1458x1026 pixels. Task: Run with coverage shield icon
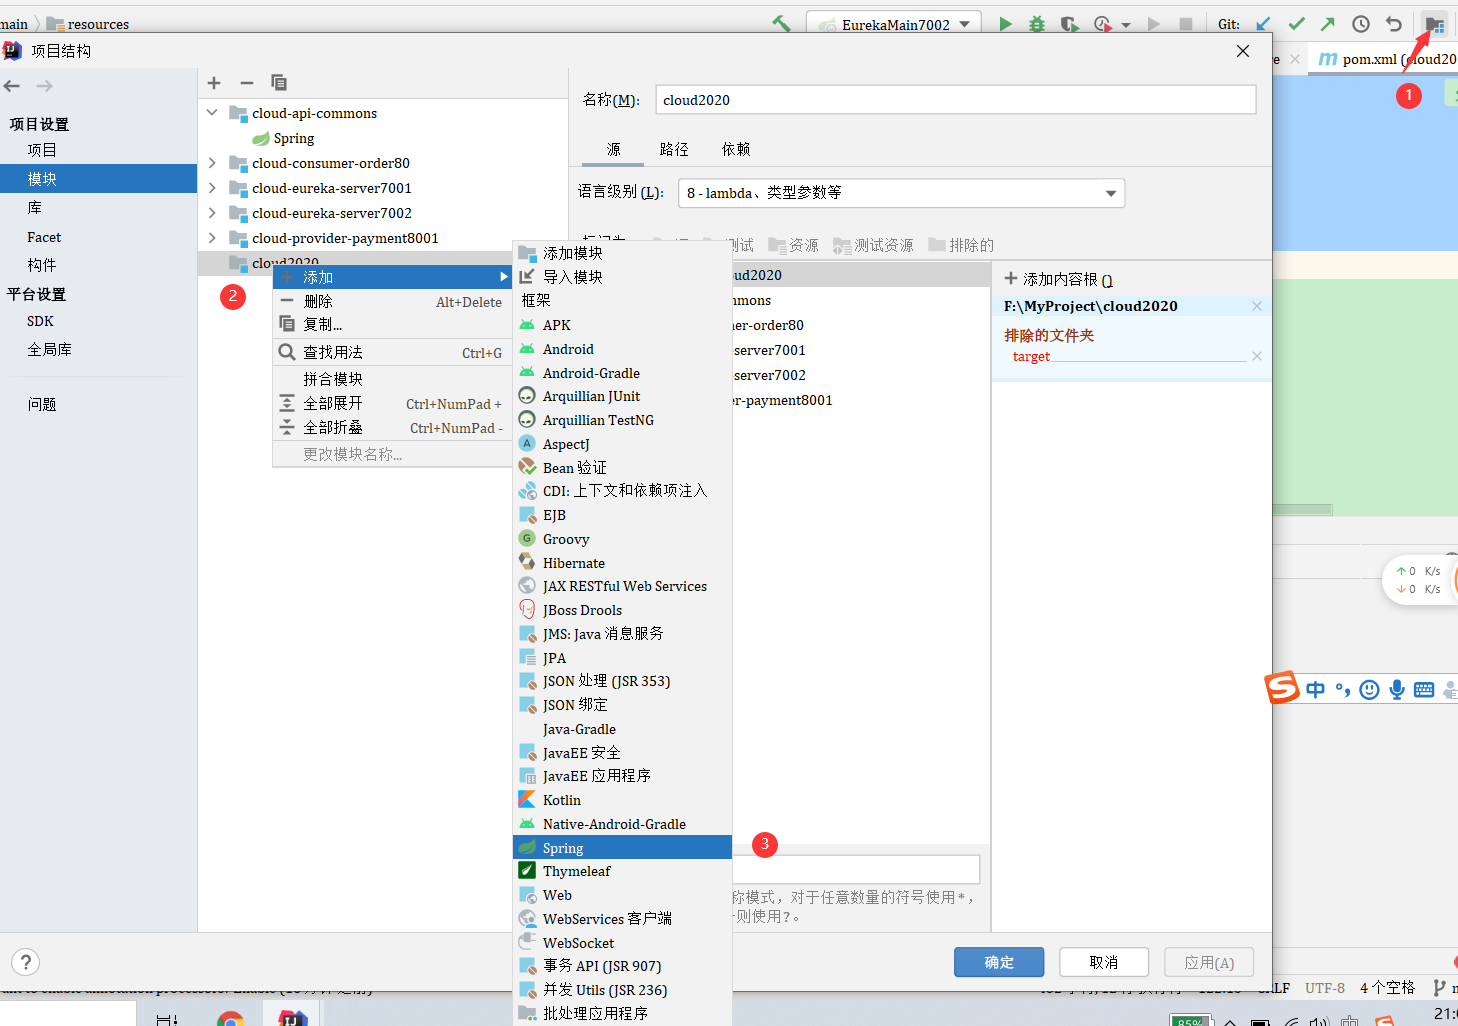[1069, 24]
